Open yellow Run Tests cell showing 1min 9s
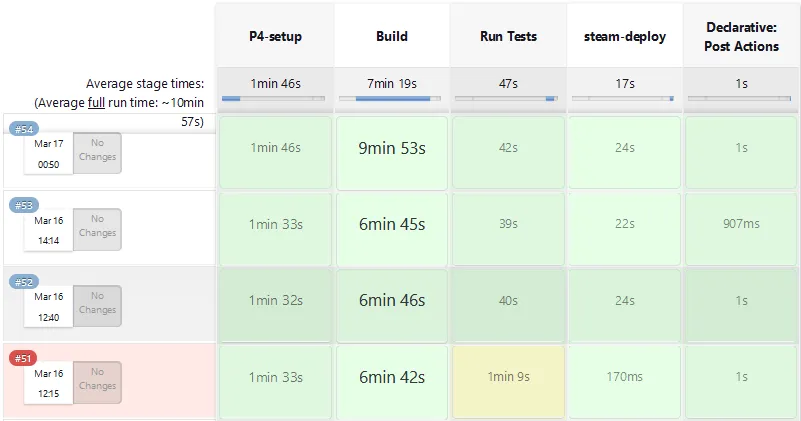801x421 pixels. point(508,377)
